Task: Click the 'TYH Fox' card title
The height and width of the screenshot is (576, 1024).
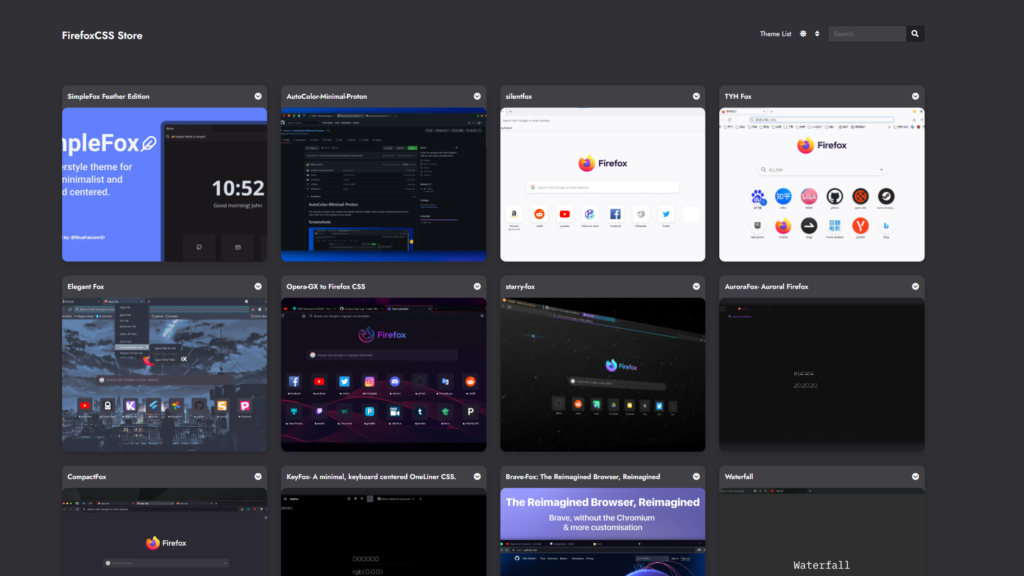Action: [738, 97]
